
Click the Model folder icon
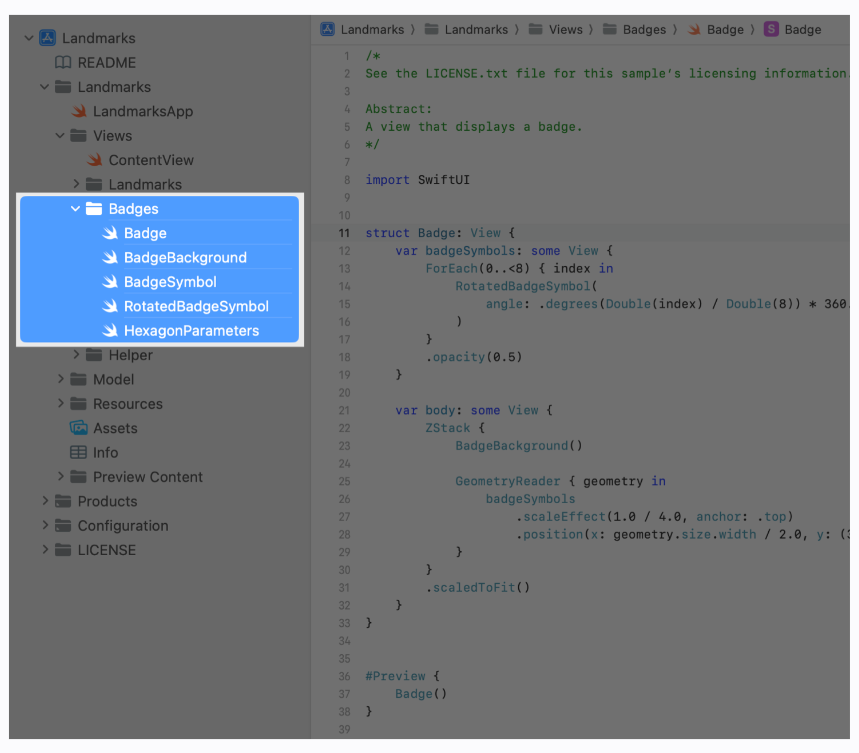78,380
